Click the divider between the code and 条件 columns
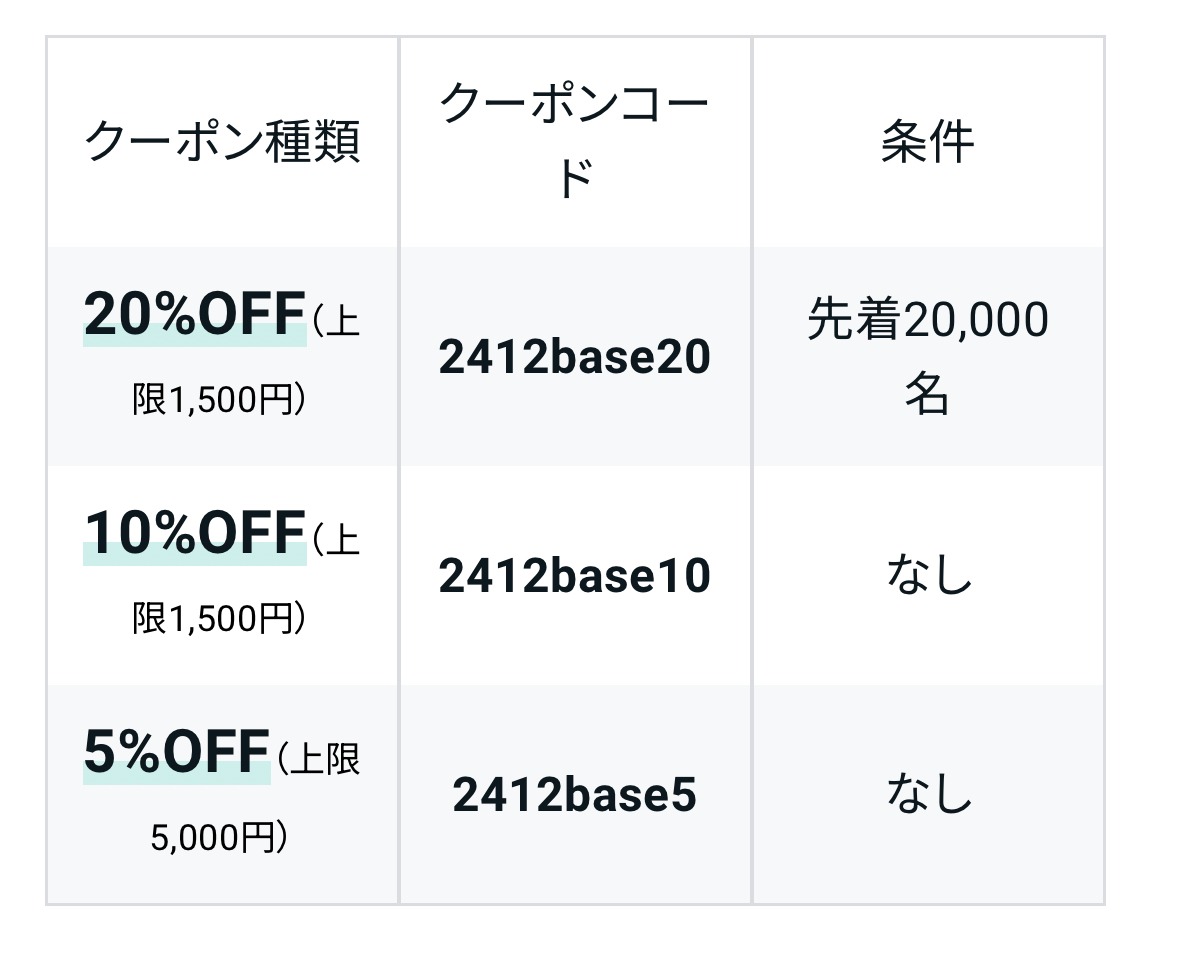 752,470
